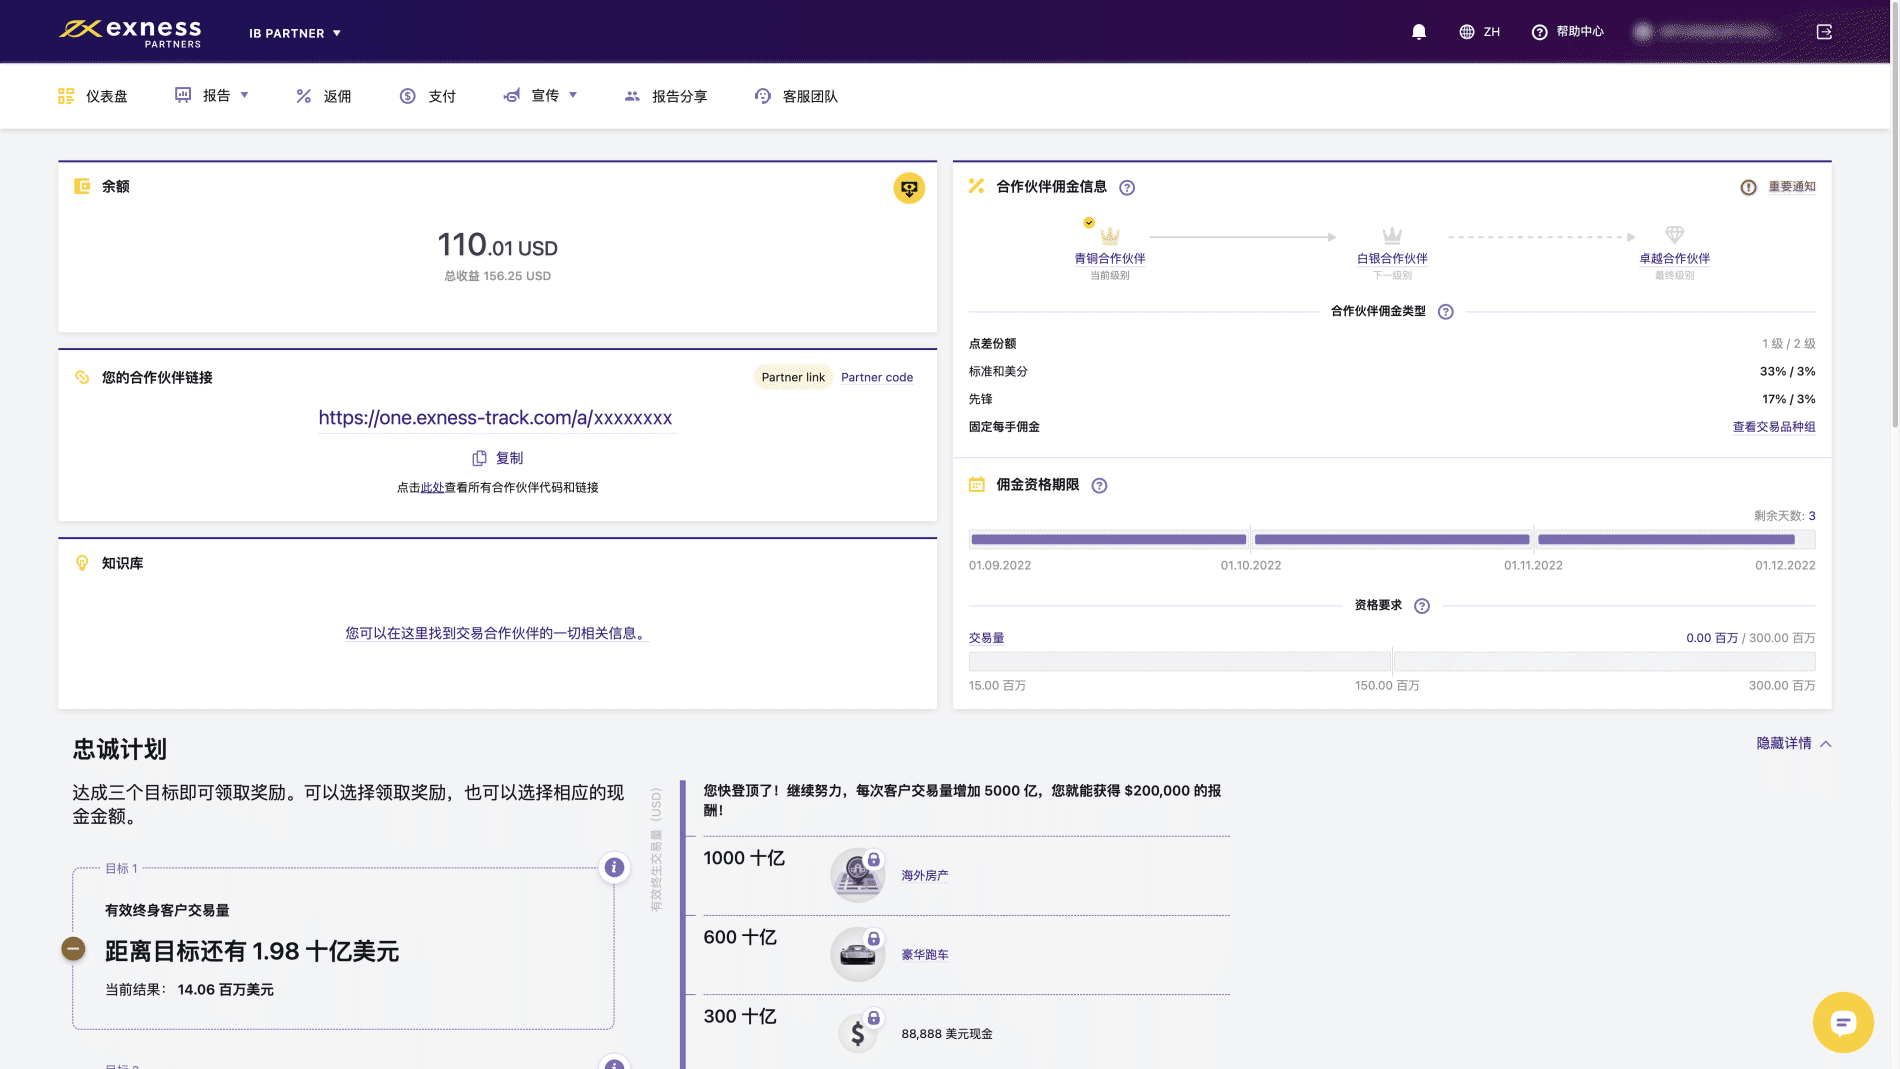Screen dimensions: 1900x1069
Task: Click help icon beside 资格要求
Action: [1421, 606]
